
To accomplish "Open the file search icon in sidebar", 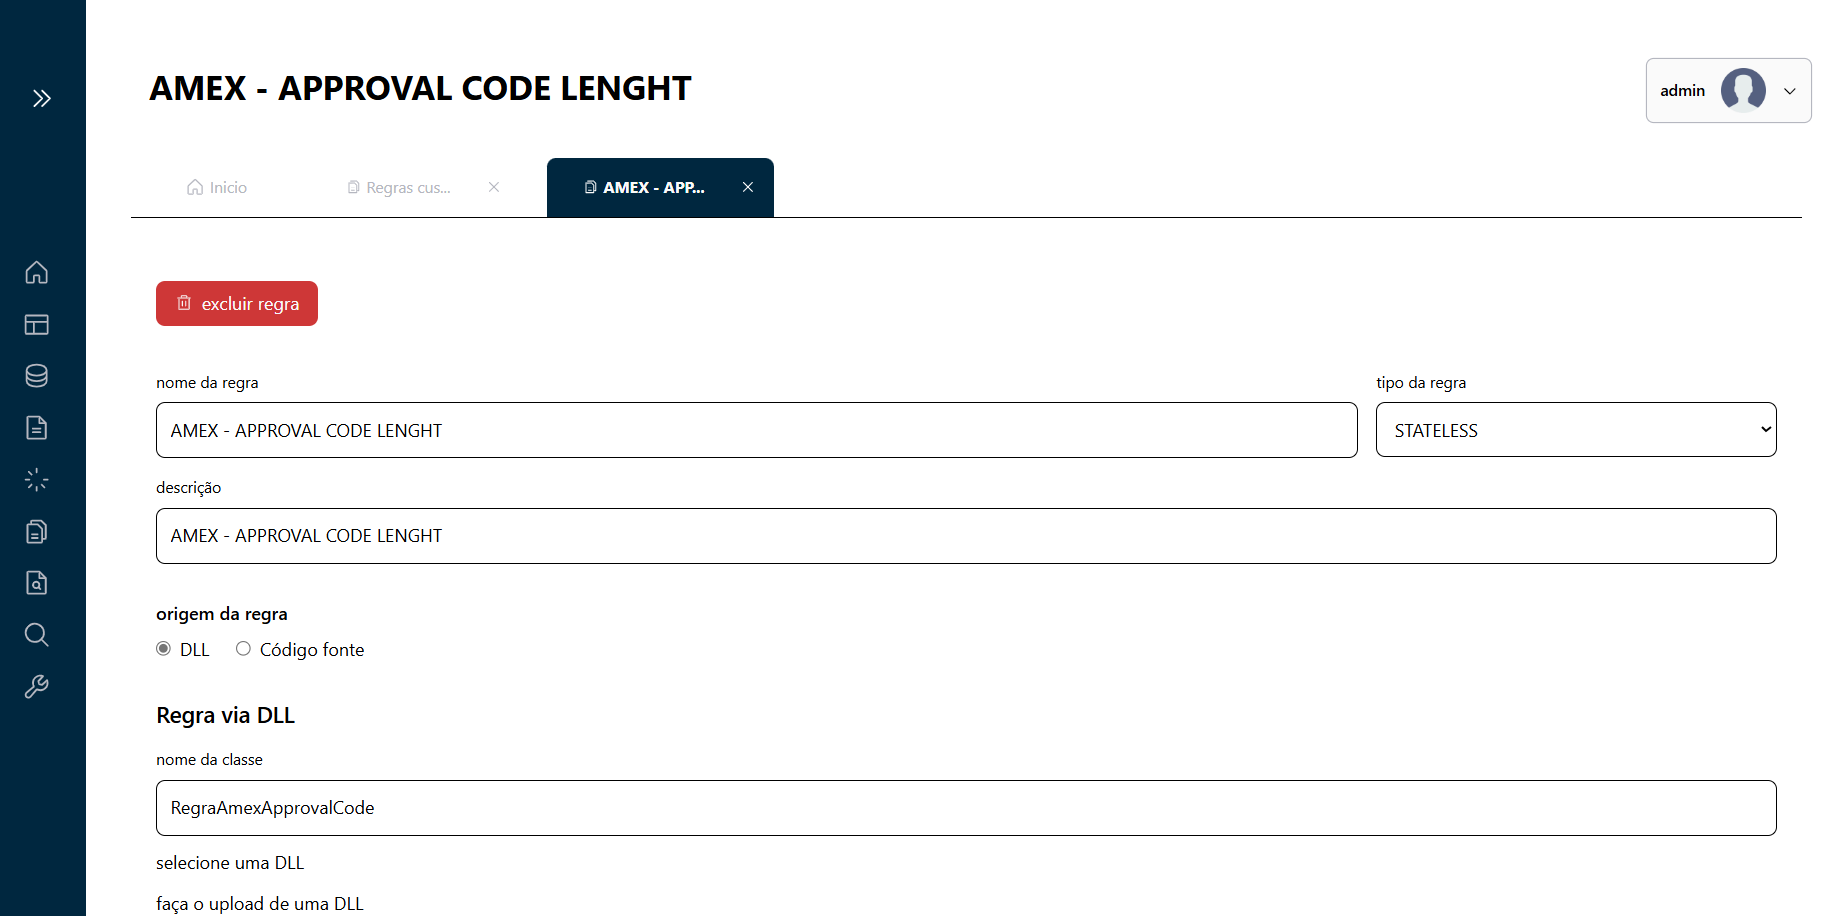I will coord(37,583).
